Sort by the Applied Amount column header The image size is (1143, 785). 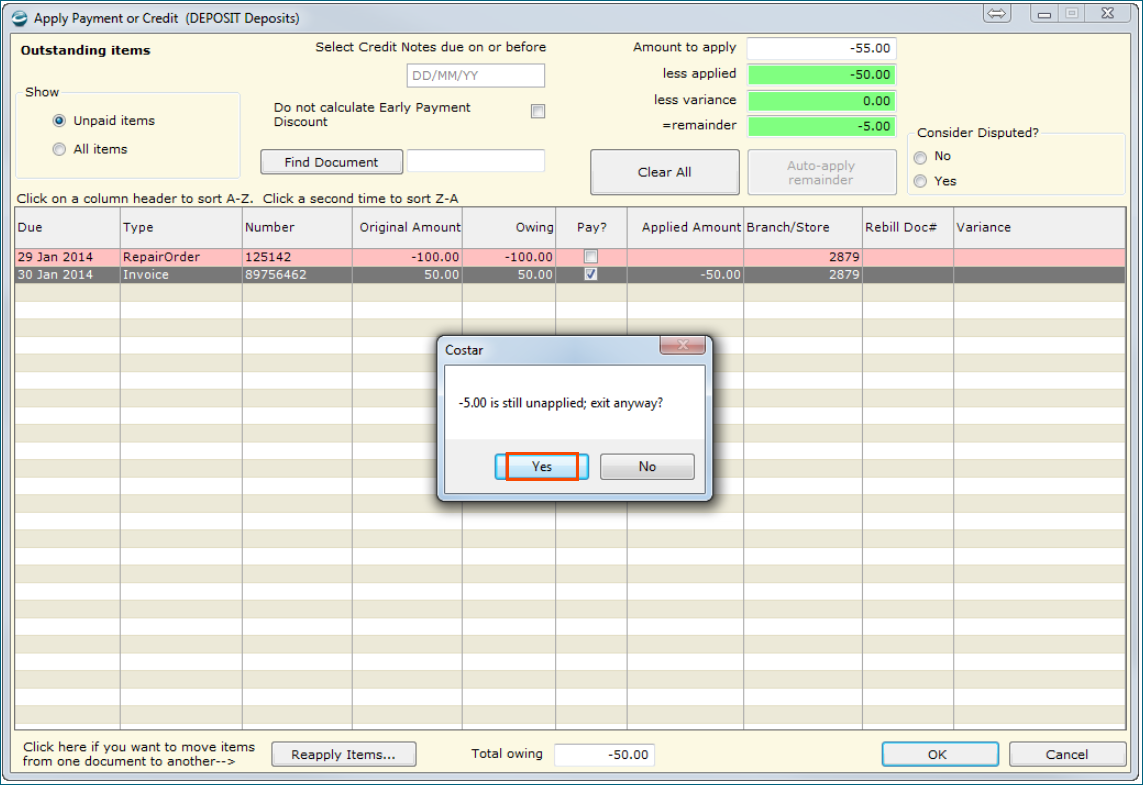click(x=685, y=227)
